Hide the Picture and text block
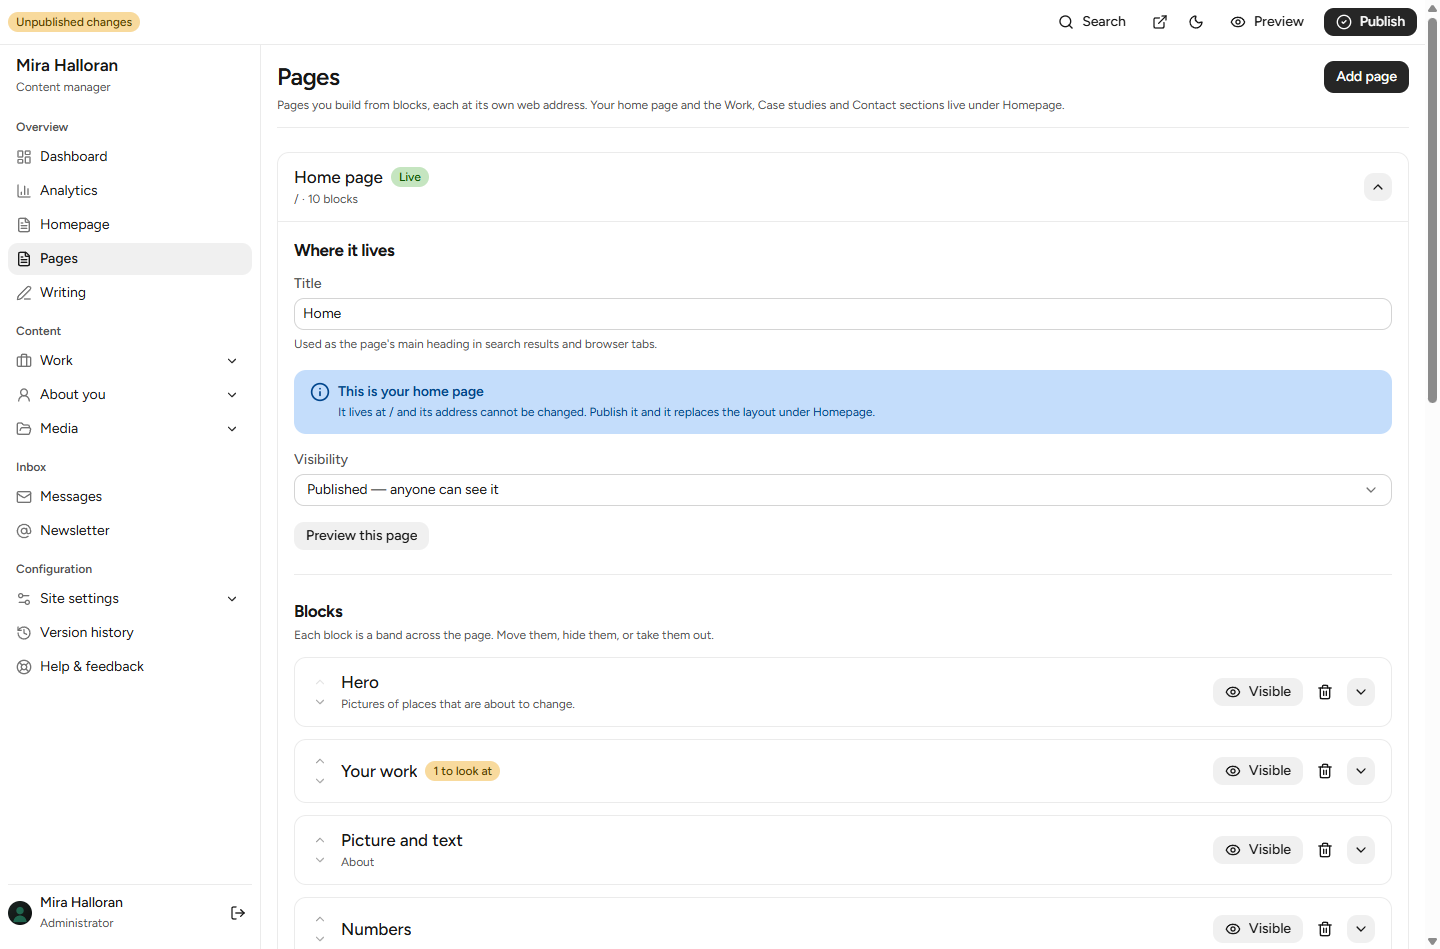 click(1258, 850)
